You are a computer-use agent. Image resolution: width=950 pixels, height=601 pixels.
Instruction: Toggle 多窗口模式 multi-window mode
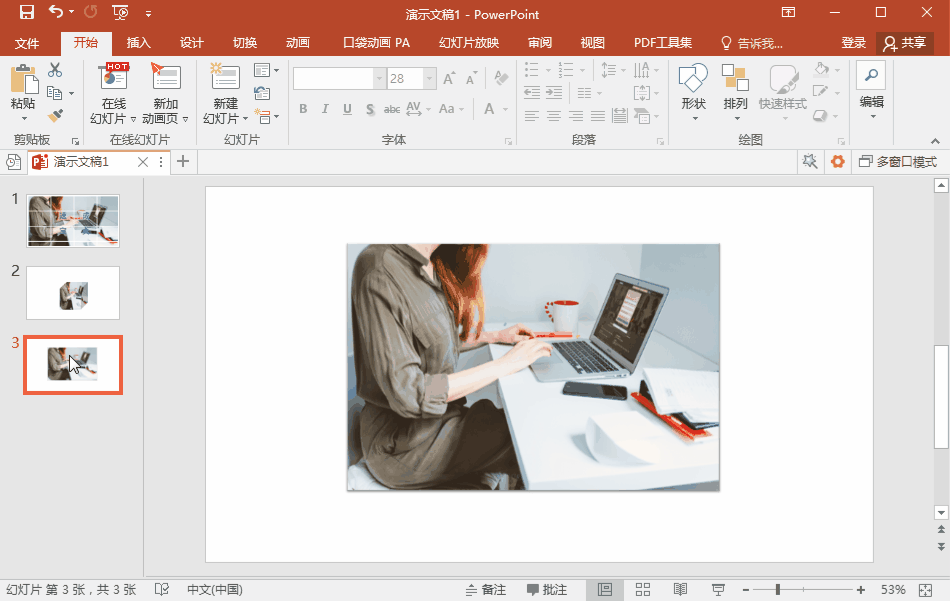coord(897,162)
